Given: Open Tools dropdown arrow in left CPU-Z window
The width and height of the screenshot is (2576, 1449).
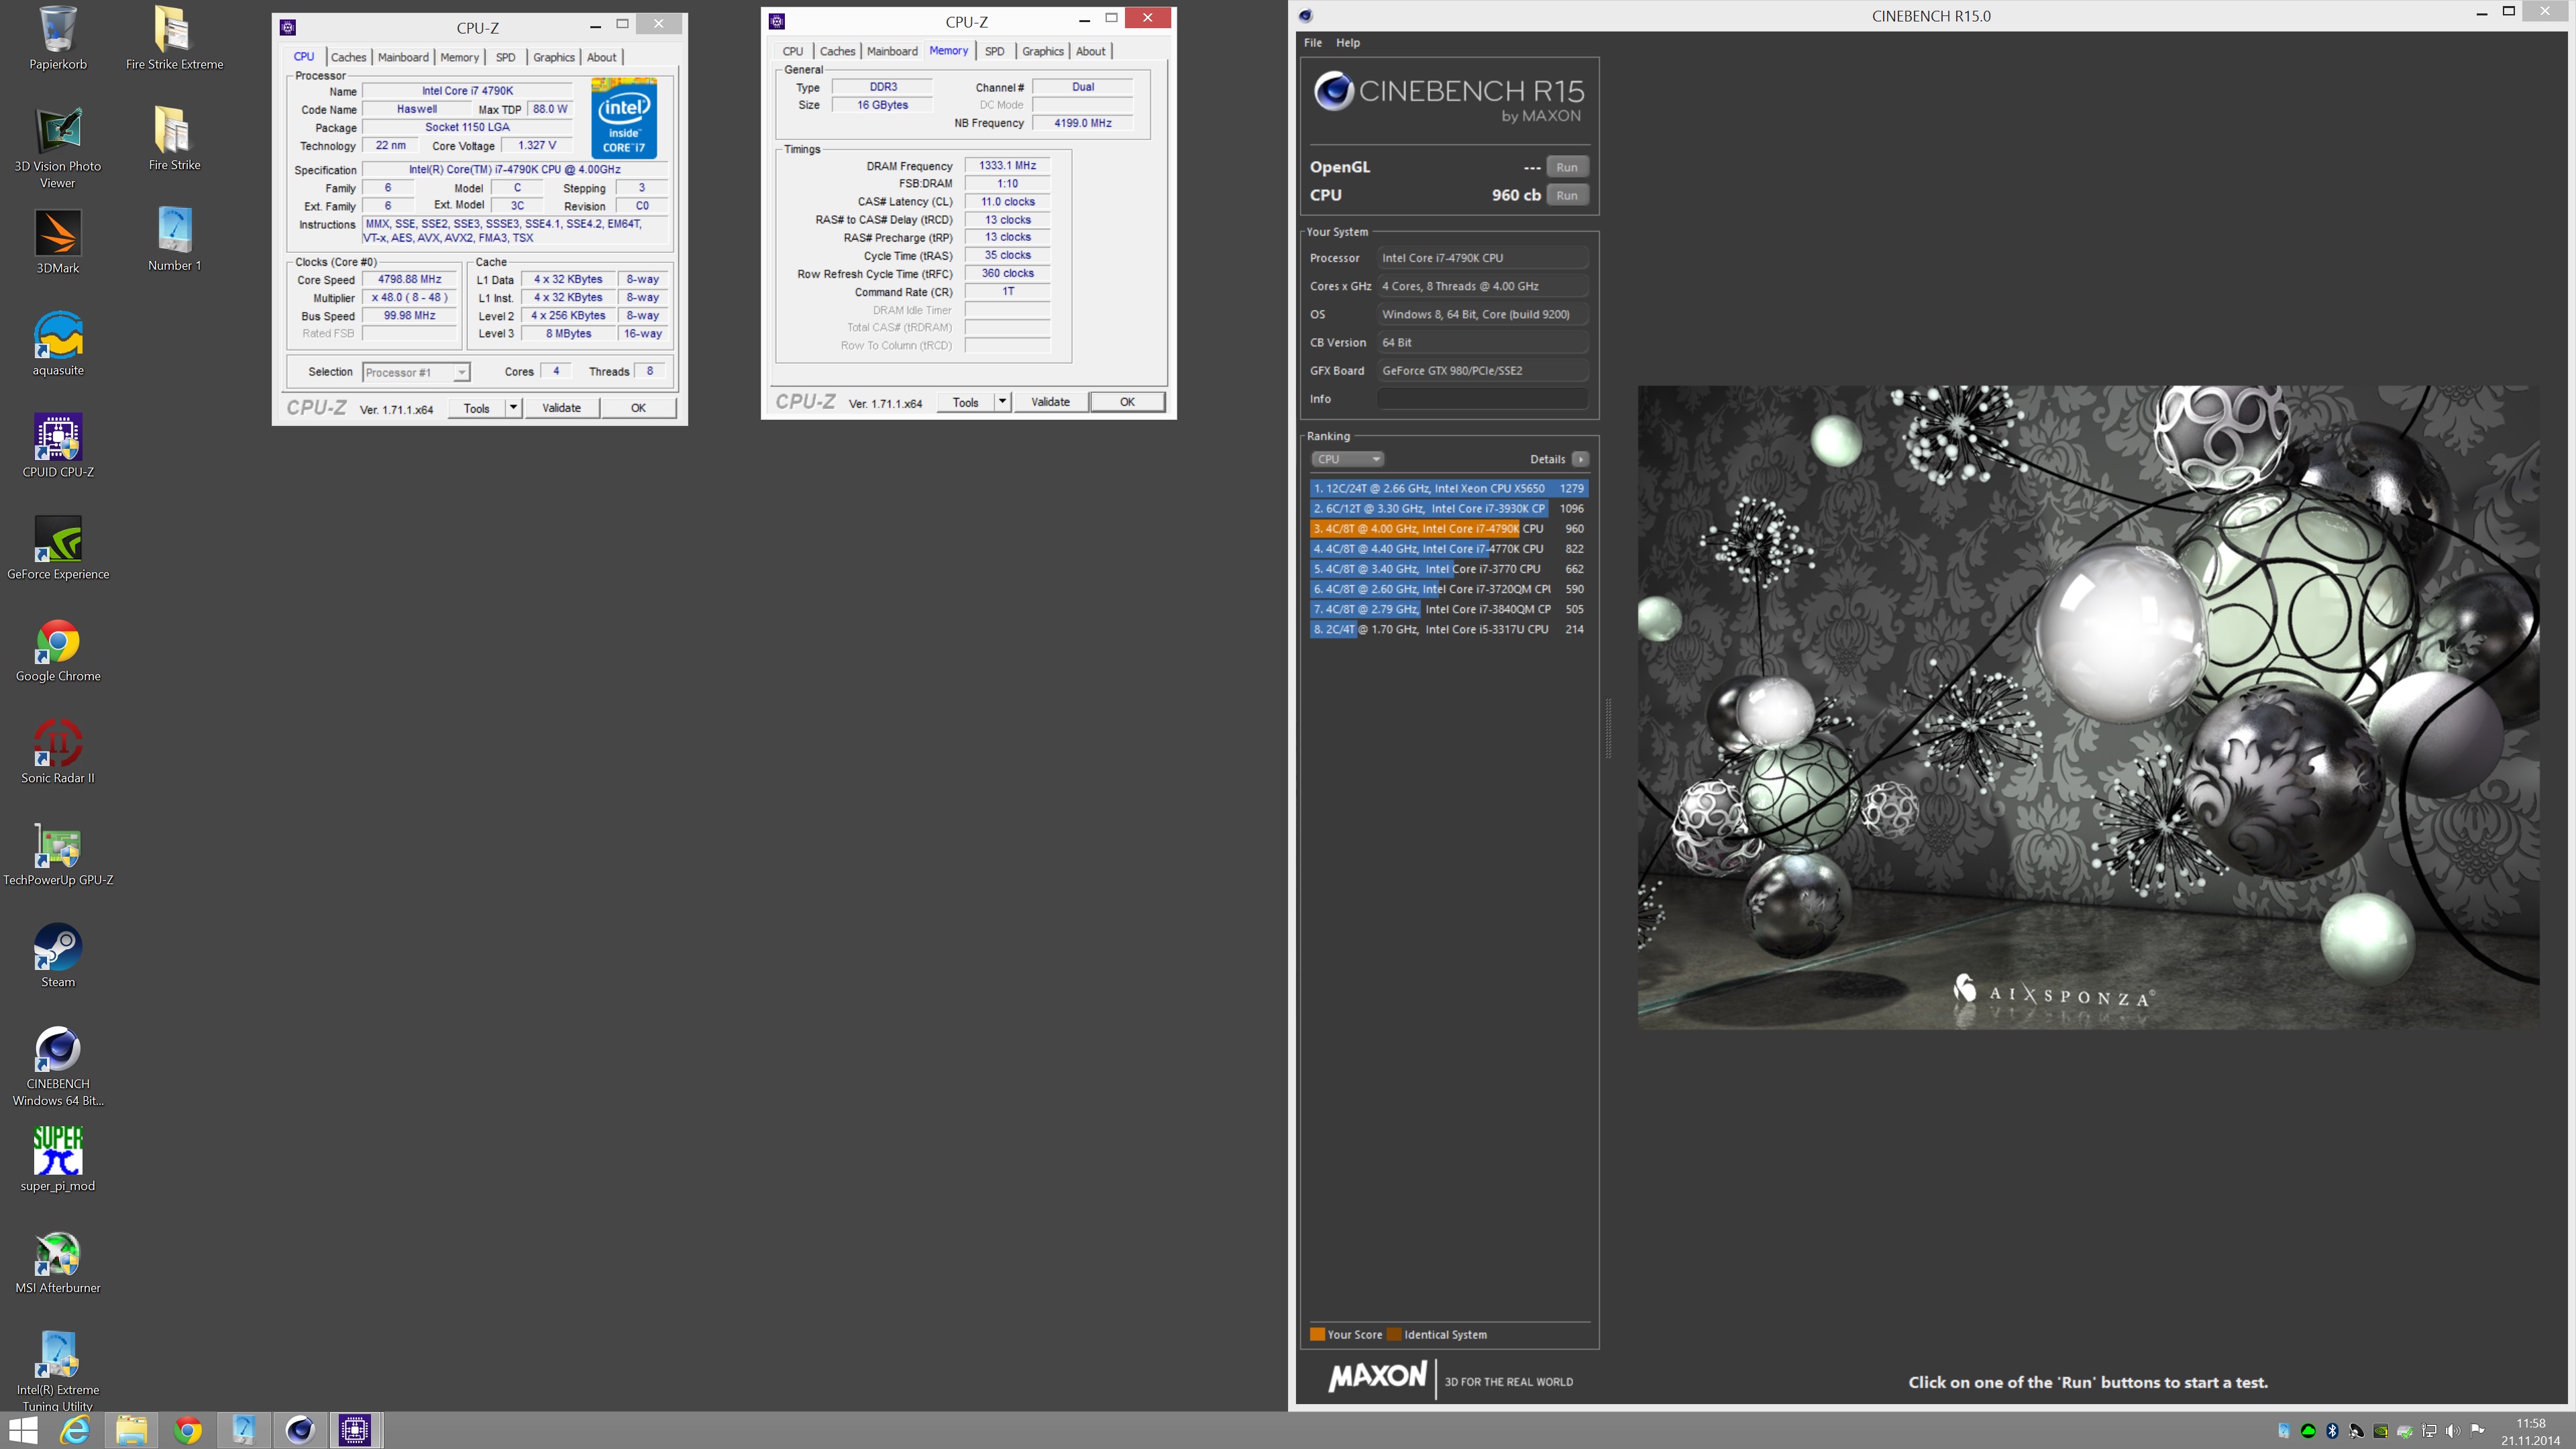Looking at the screenshot, I should pos(513,407).
